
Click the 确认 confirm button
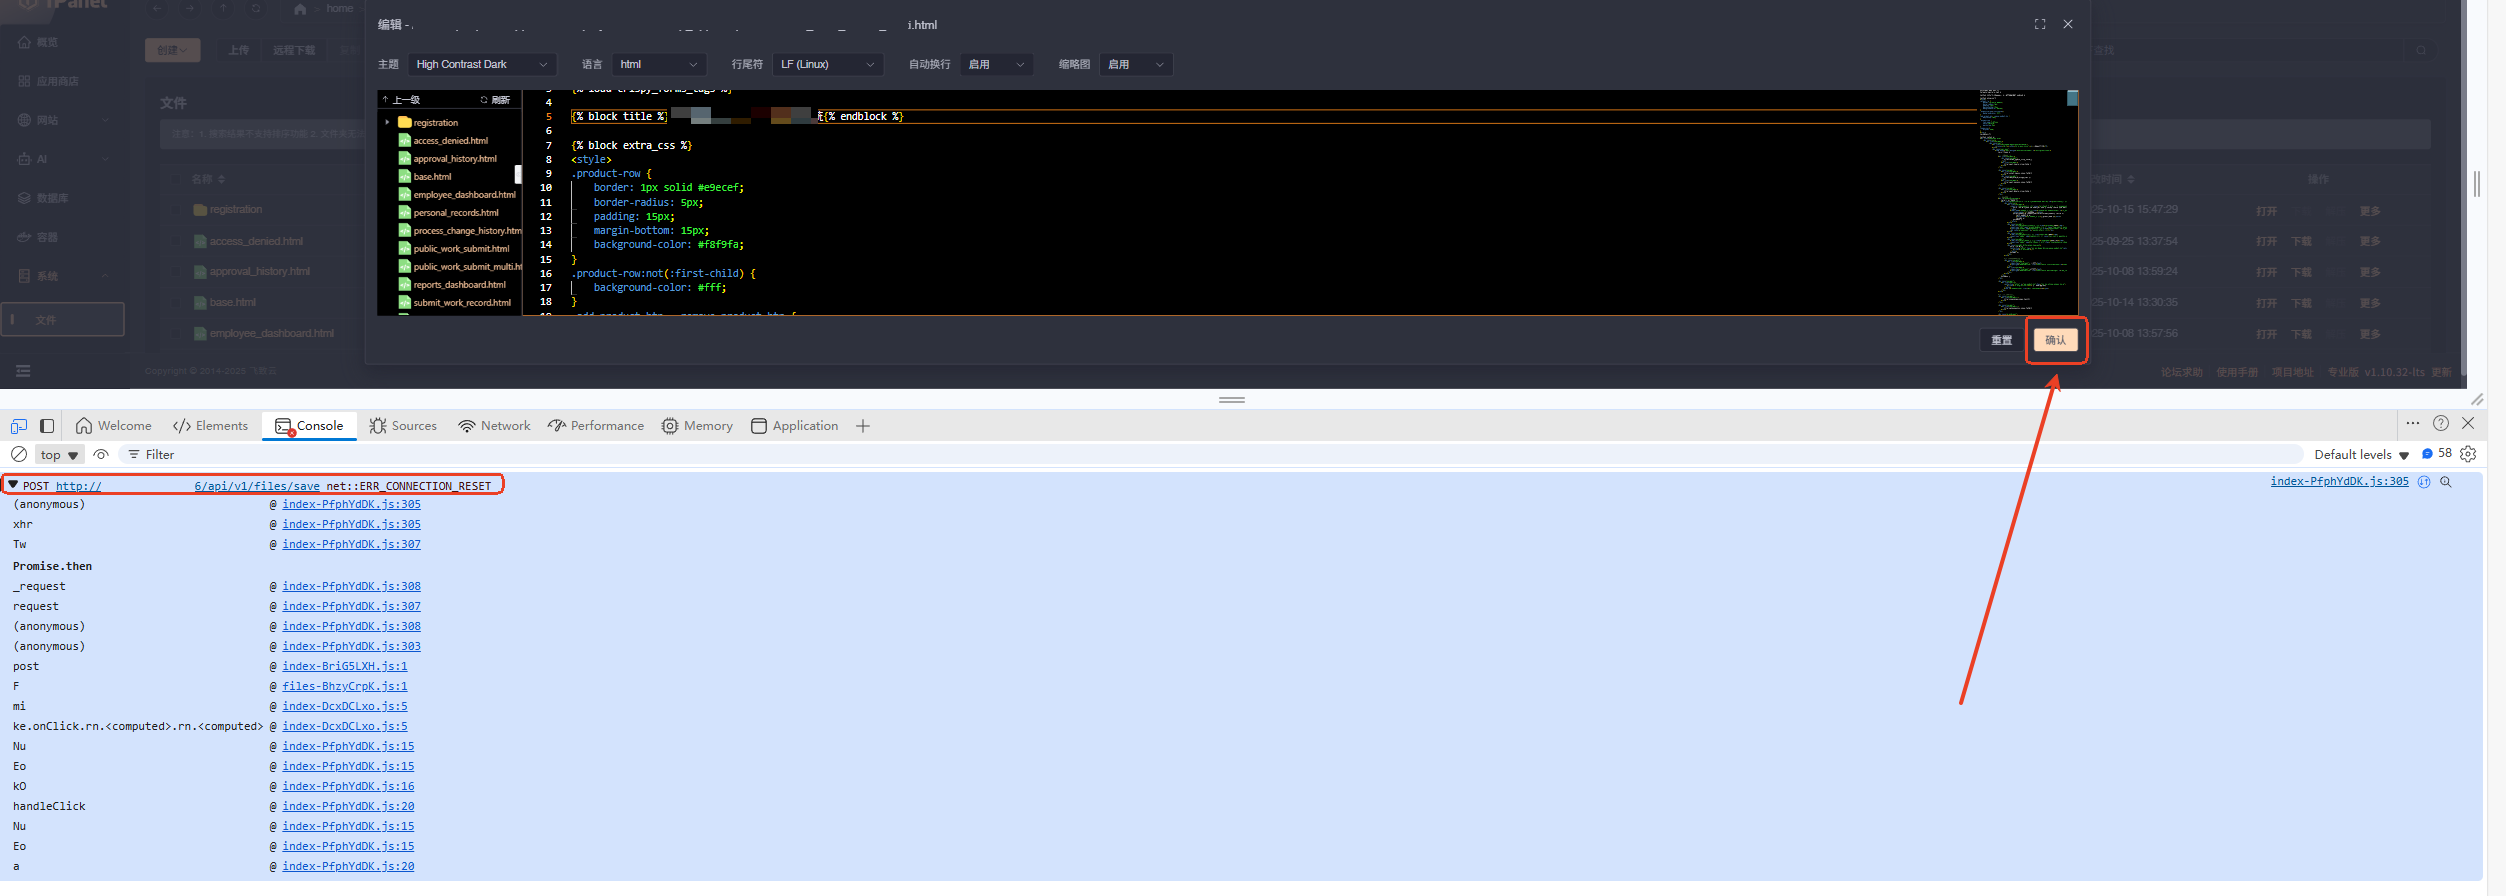[2055, 340]
